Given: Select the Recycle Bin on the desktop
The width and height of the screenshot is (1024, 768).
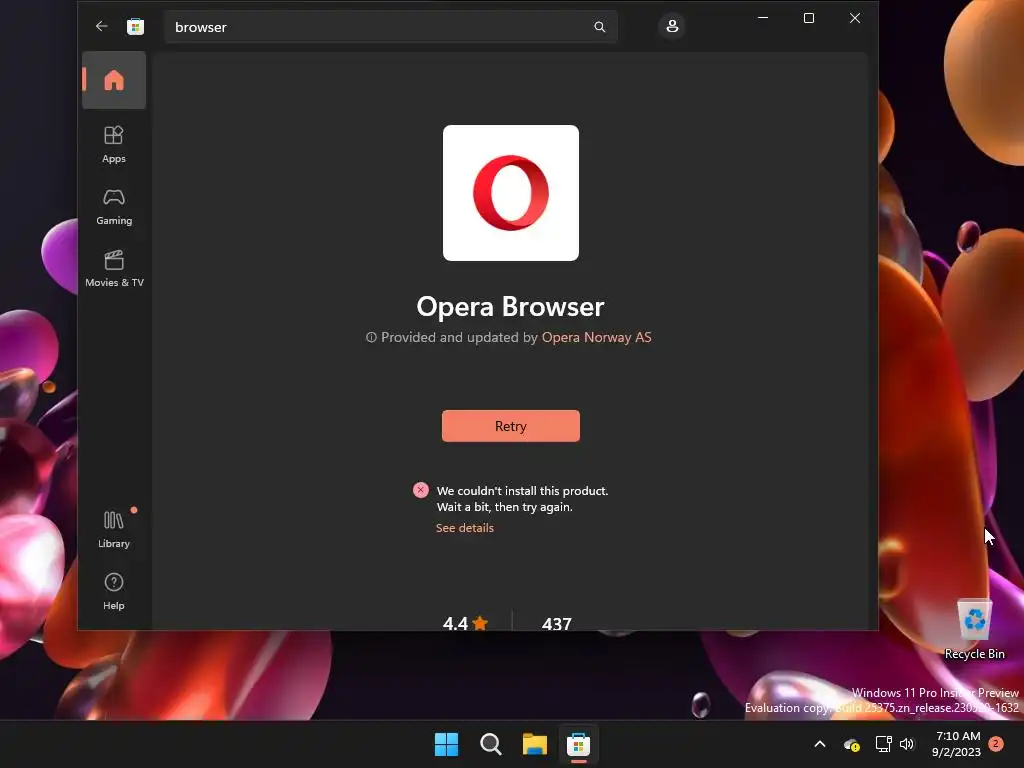Looking at the screenshot, I should [974, 629].
